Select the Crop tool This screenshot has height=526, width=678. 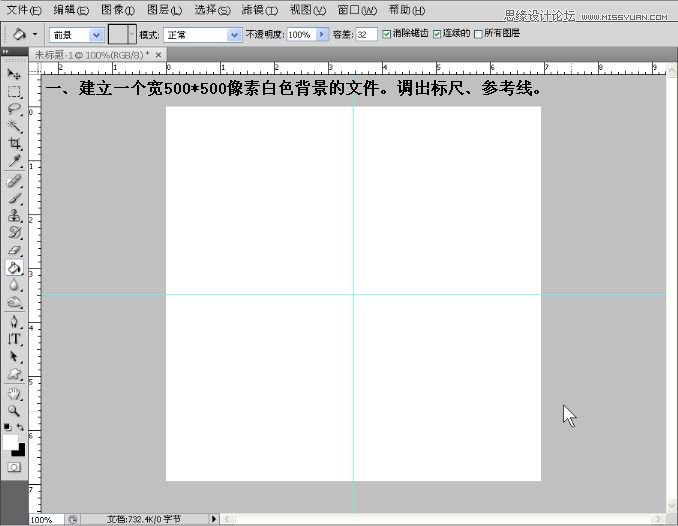point(14,144)
